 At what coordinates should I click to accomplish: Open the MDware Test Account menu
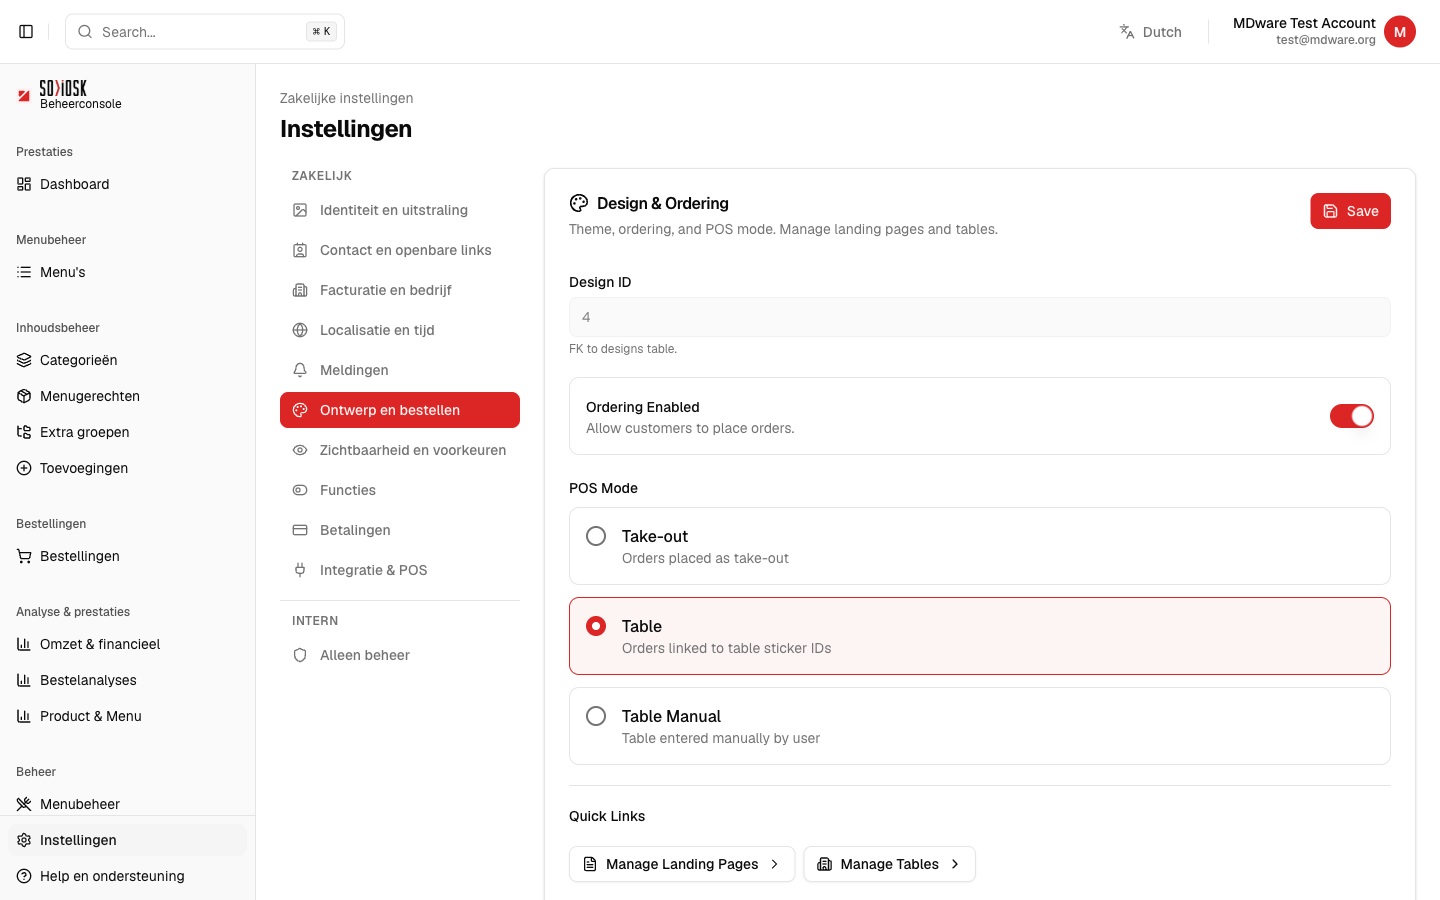(x=1324, y=32)
